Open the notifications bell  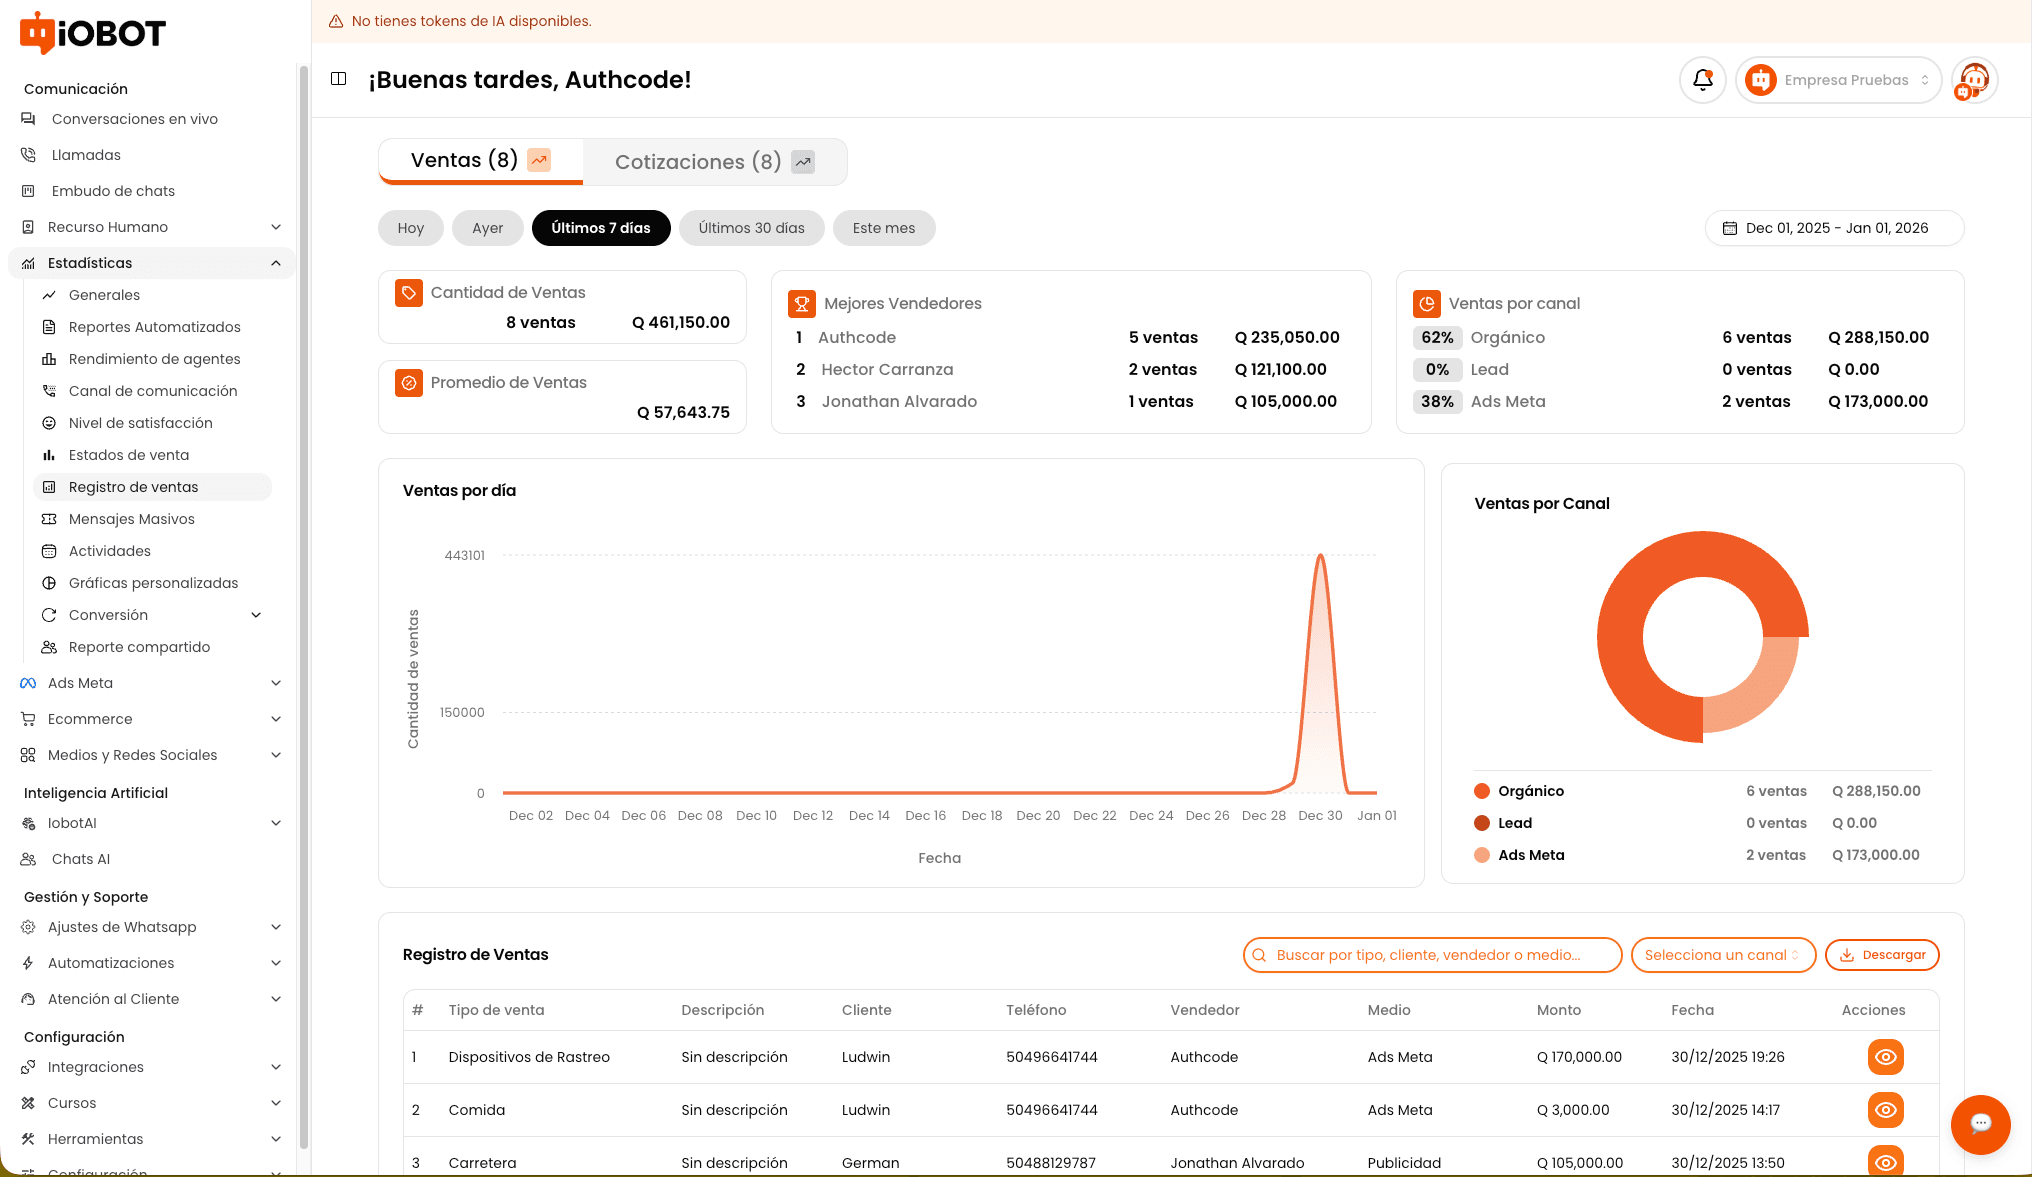pyautogui.click(x=1702, y=80)
